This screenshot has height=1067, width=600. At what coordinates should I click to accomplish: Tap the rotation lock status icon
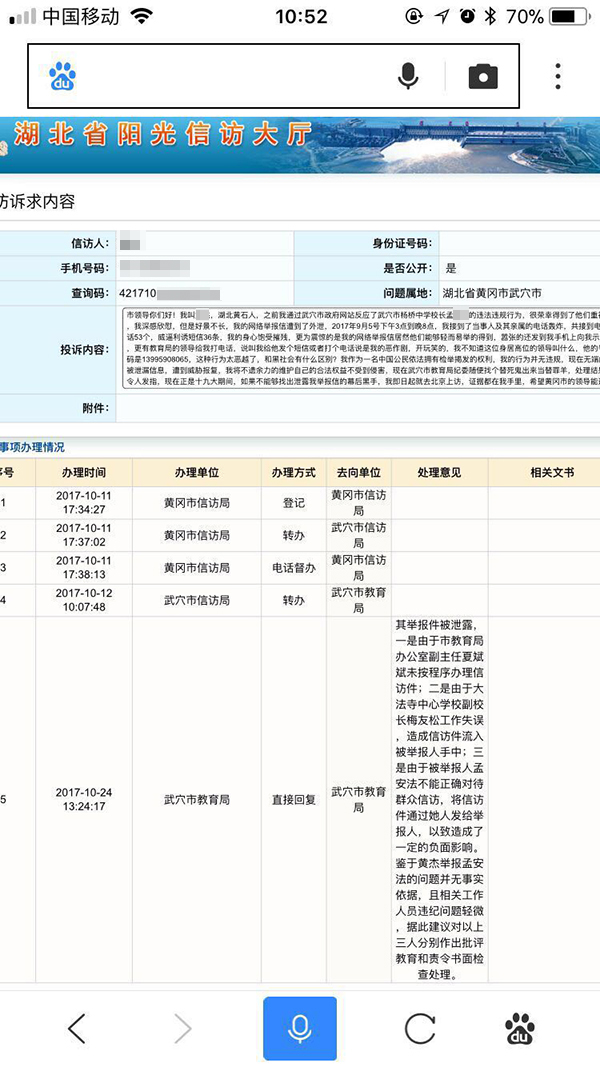pos(414,16)
